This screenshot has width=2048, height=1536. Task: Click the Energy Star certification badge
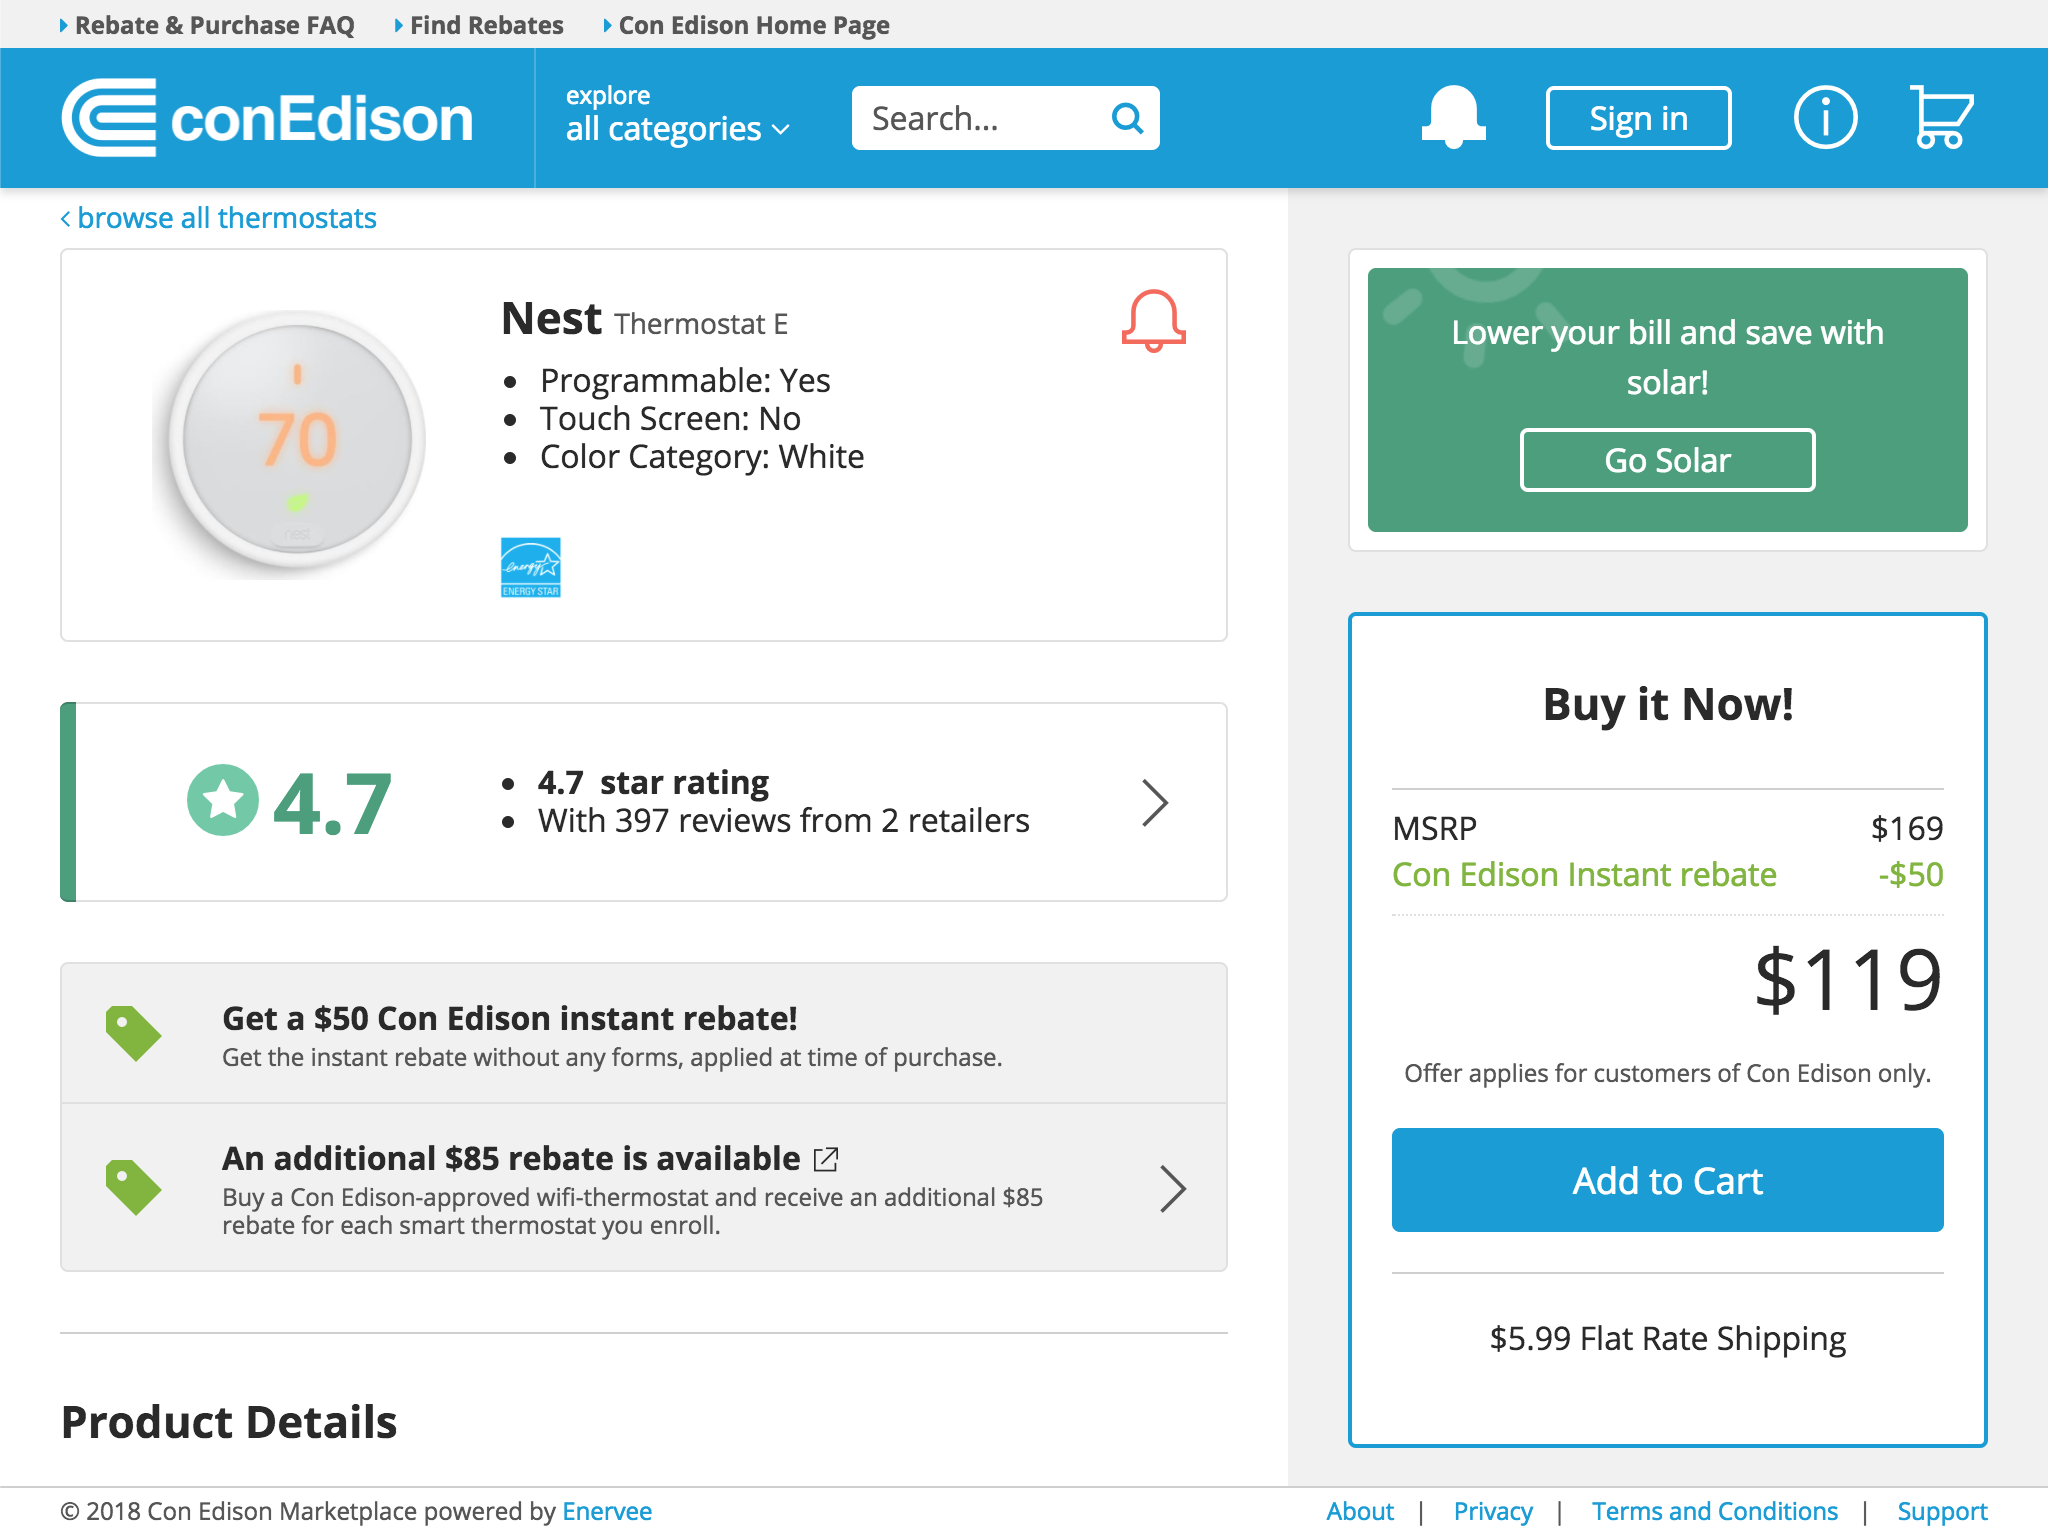(x=531, y=567)
